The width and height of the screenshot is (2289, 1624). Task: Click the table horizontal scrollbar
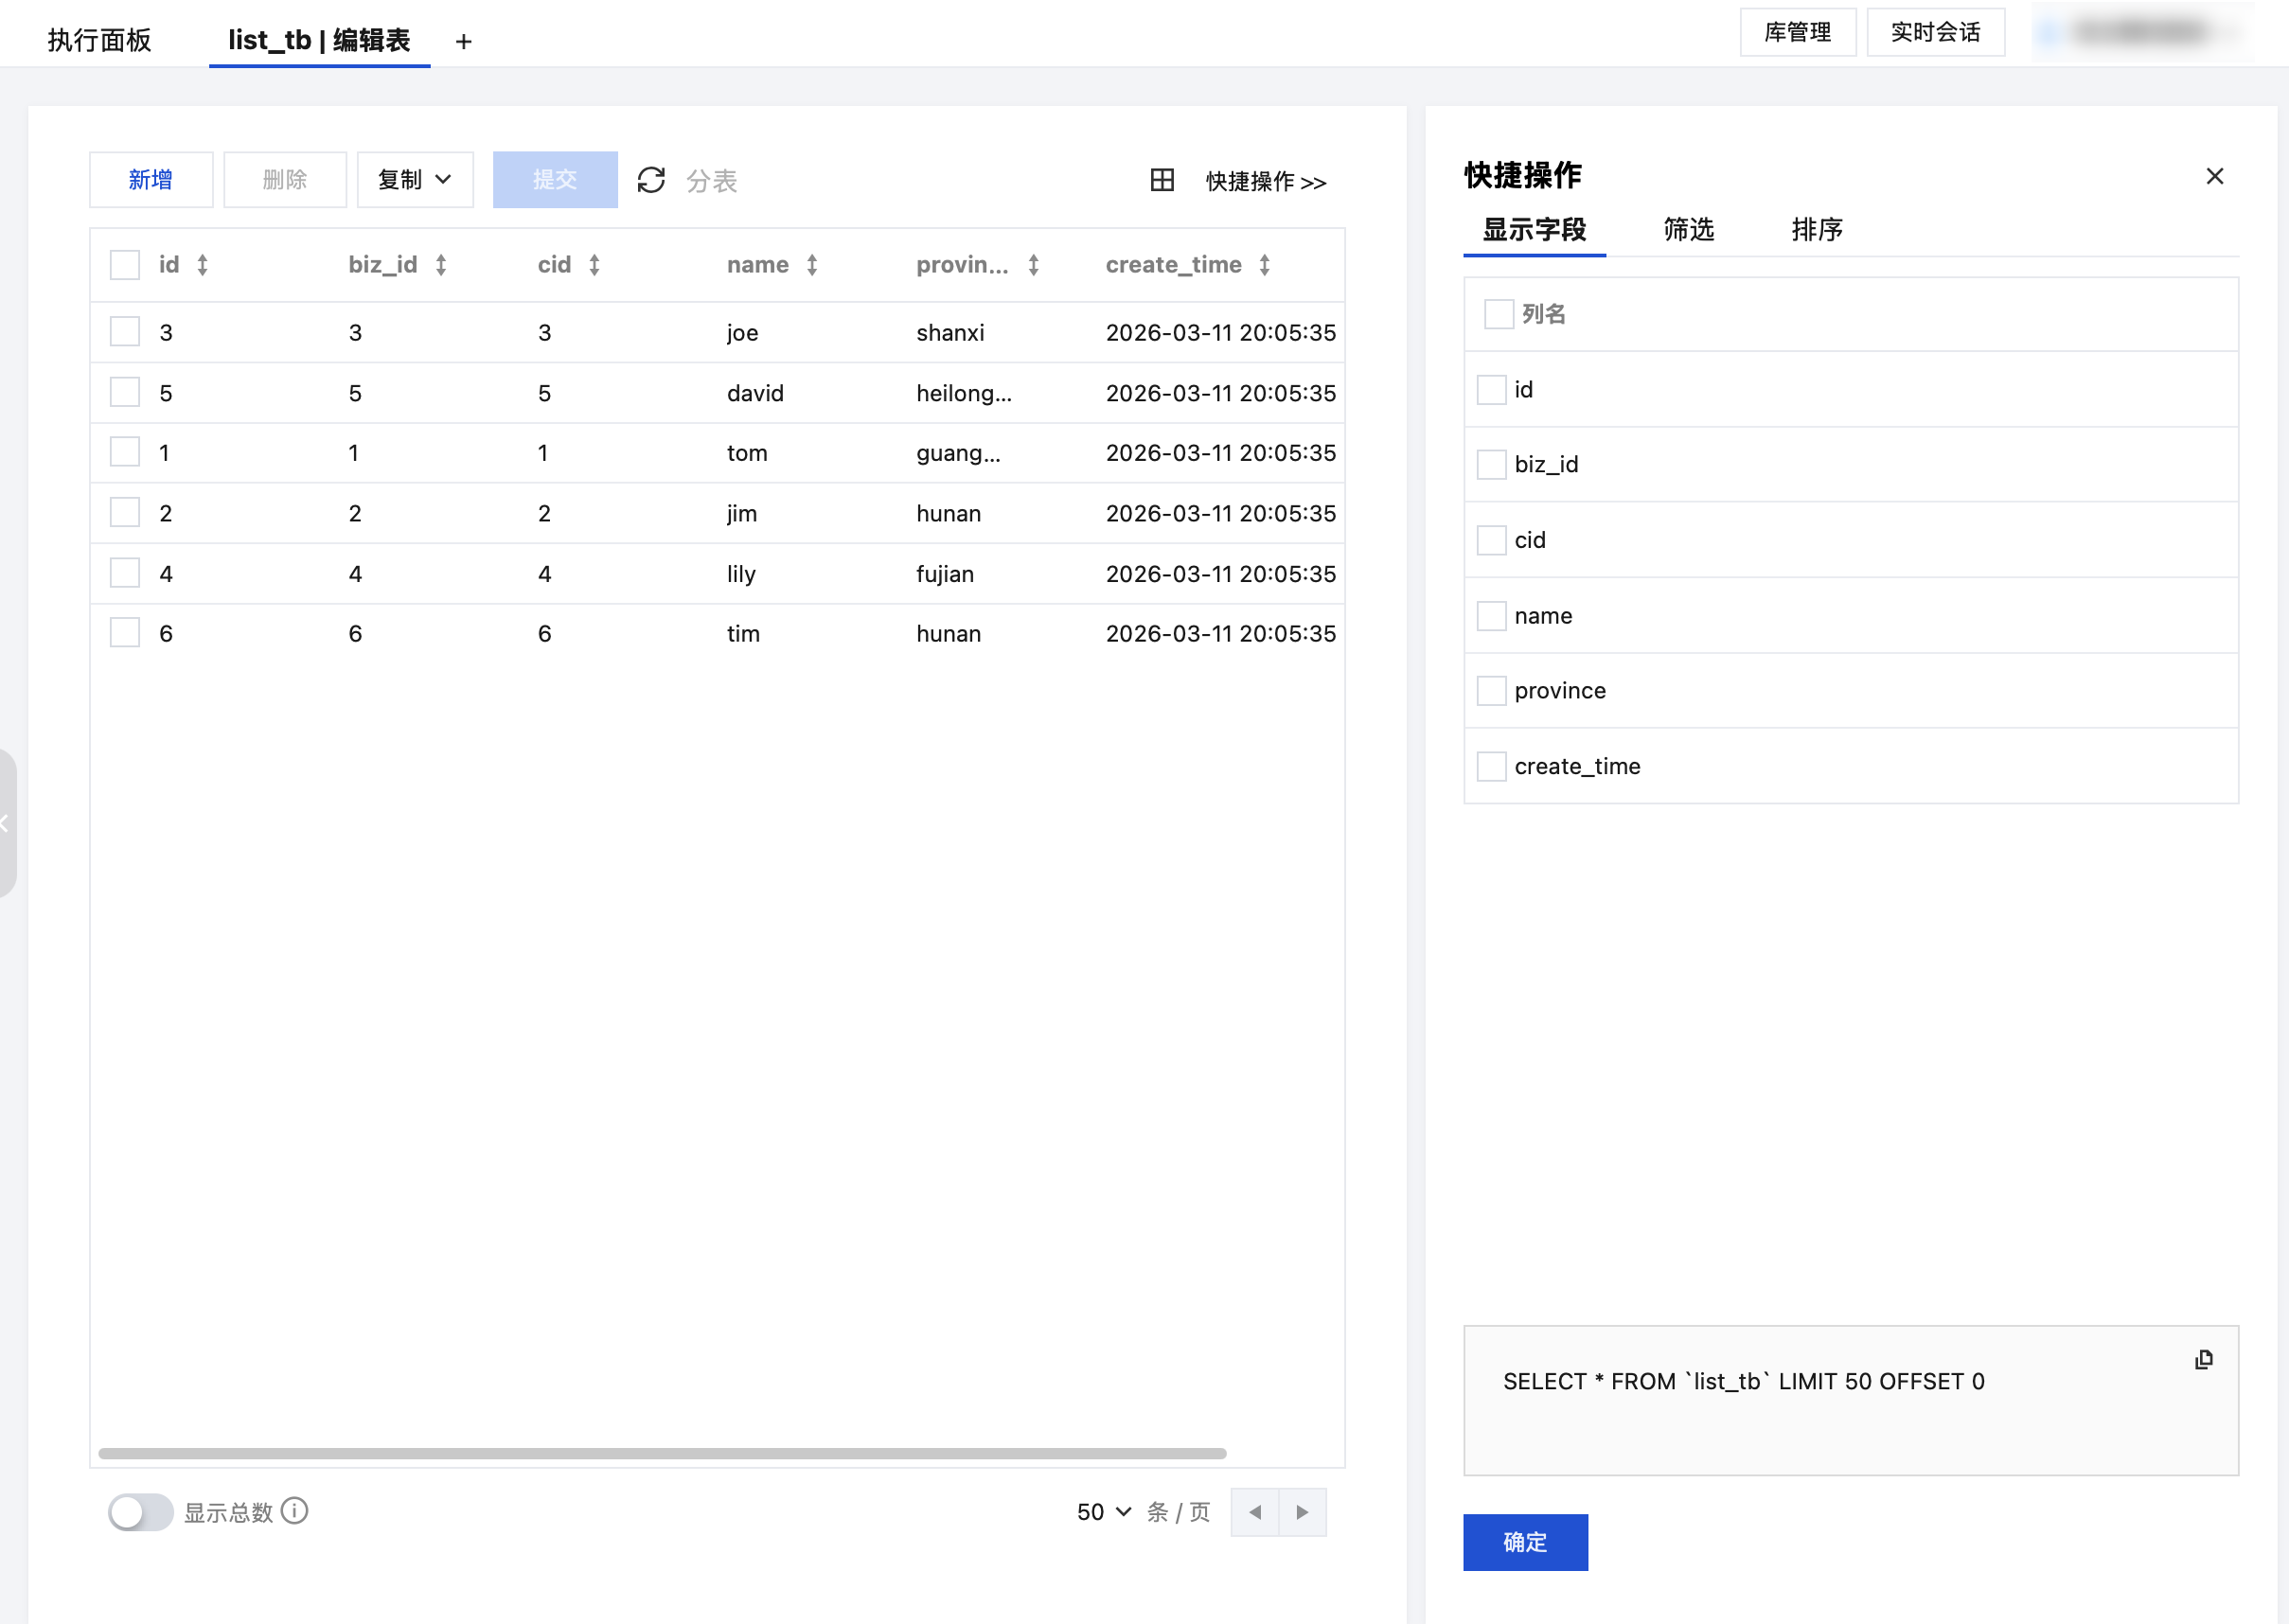pyautogui.click(x=662, y=1453)
